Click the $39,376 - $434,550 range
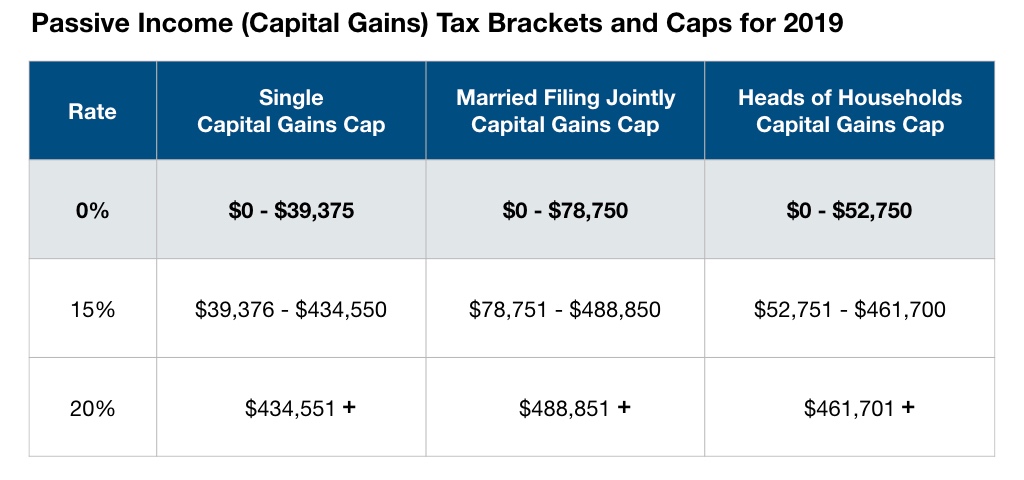The height and width of the screenshot is (480, 1024). pyautogui.click(x=291, y=310)
